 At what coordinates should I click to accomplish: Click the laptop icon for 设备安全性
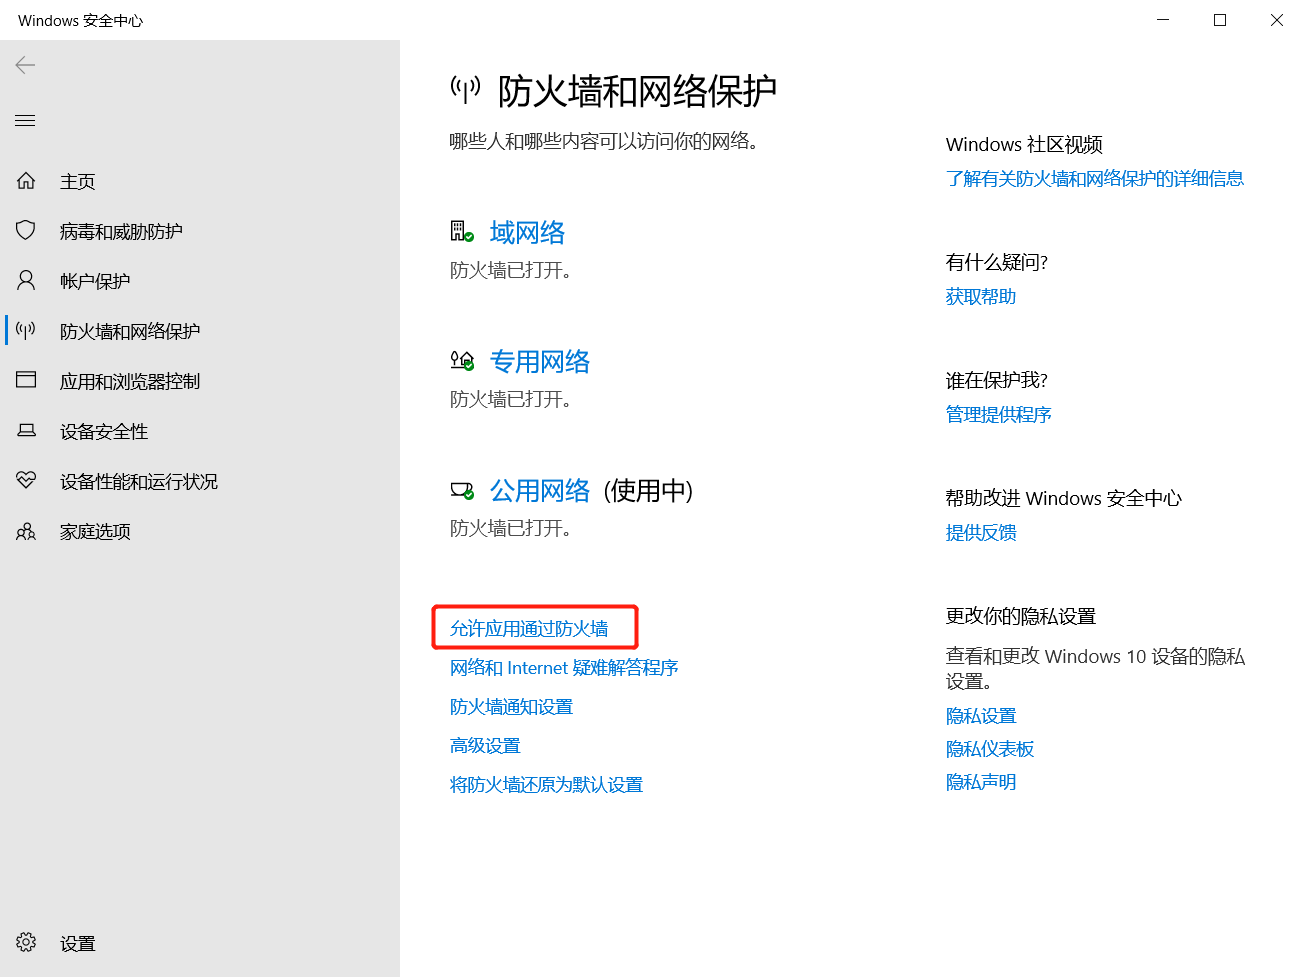point(26,430)
